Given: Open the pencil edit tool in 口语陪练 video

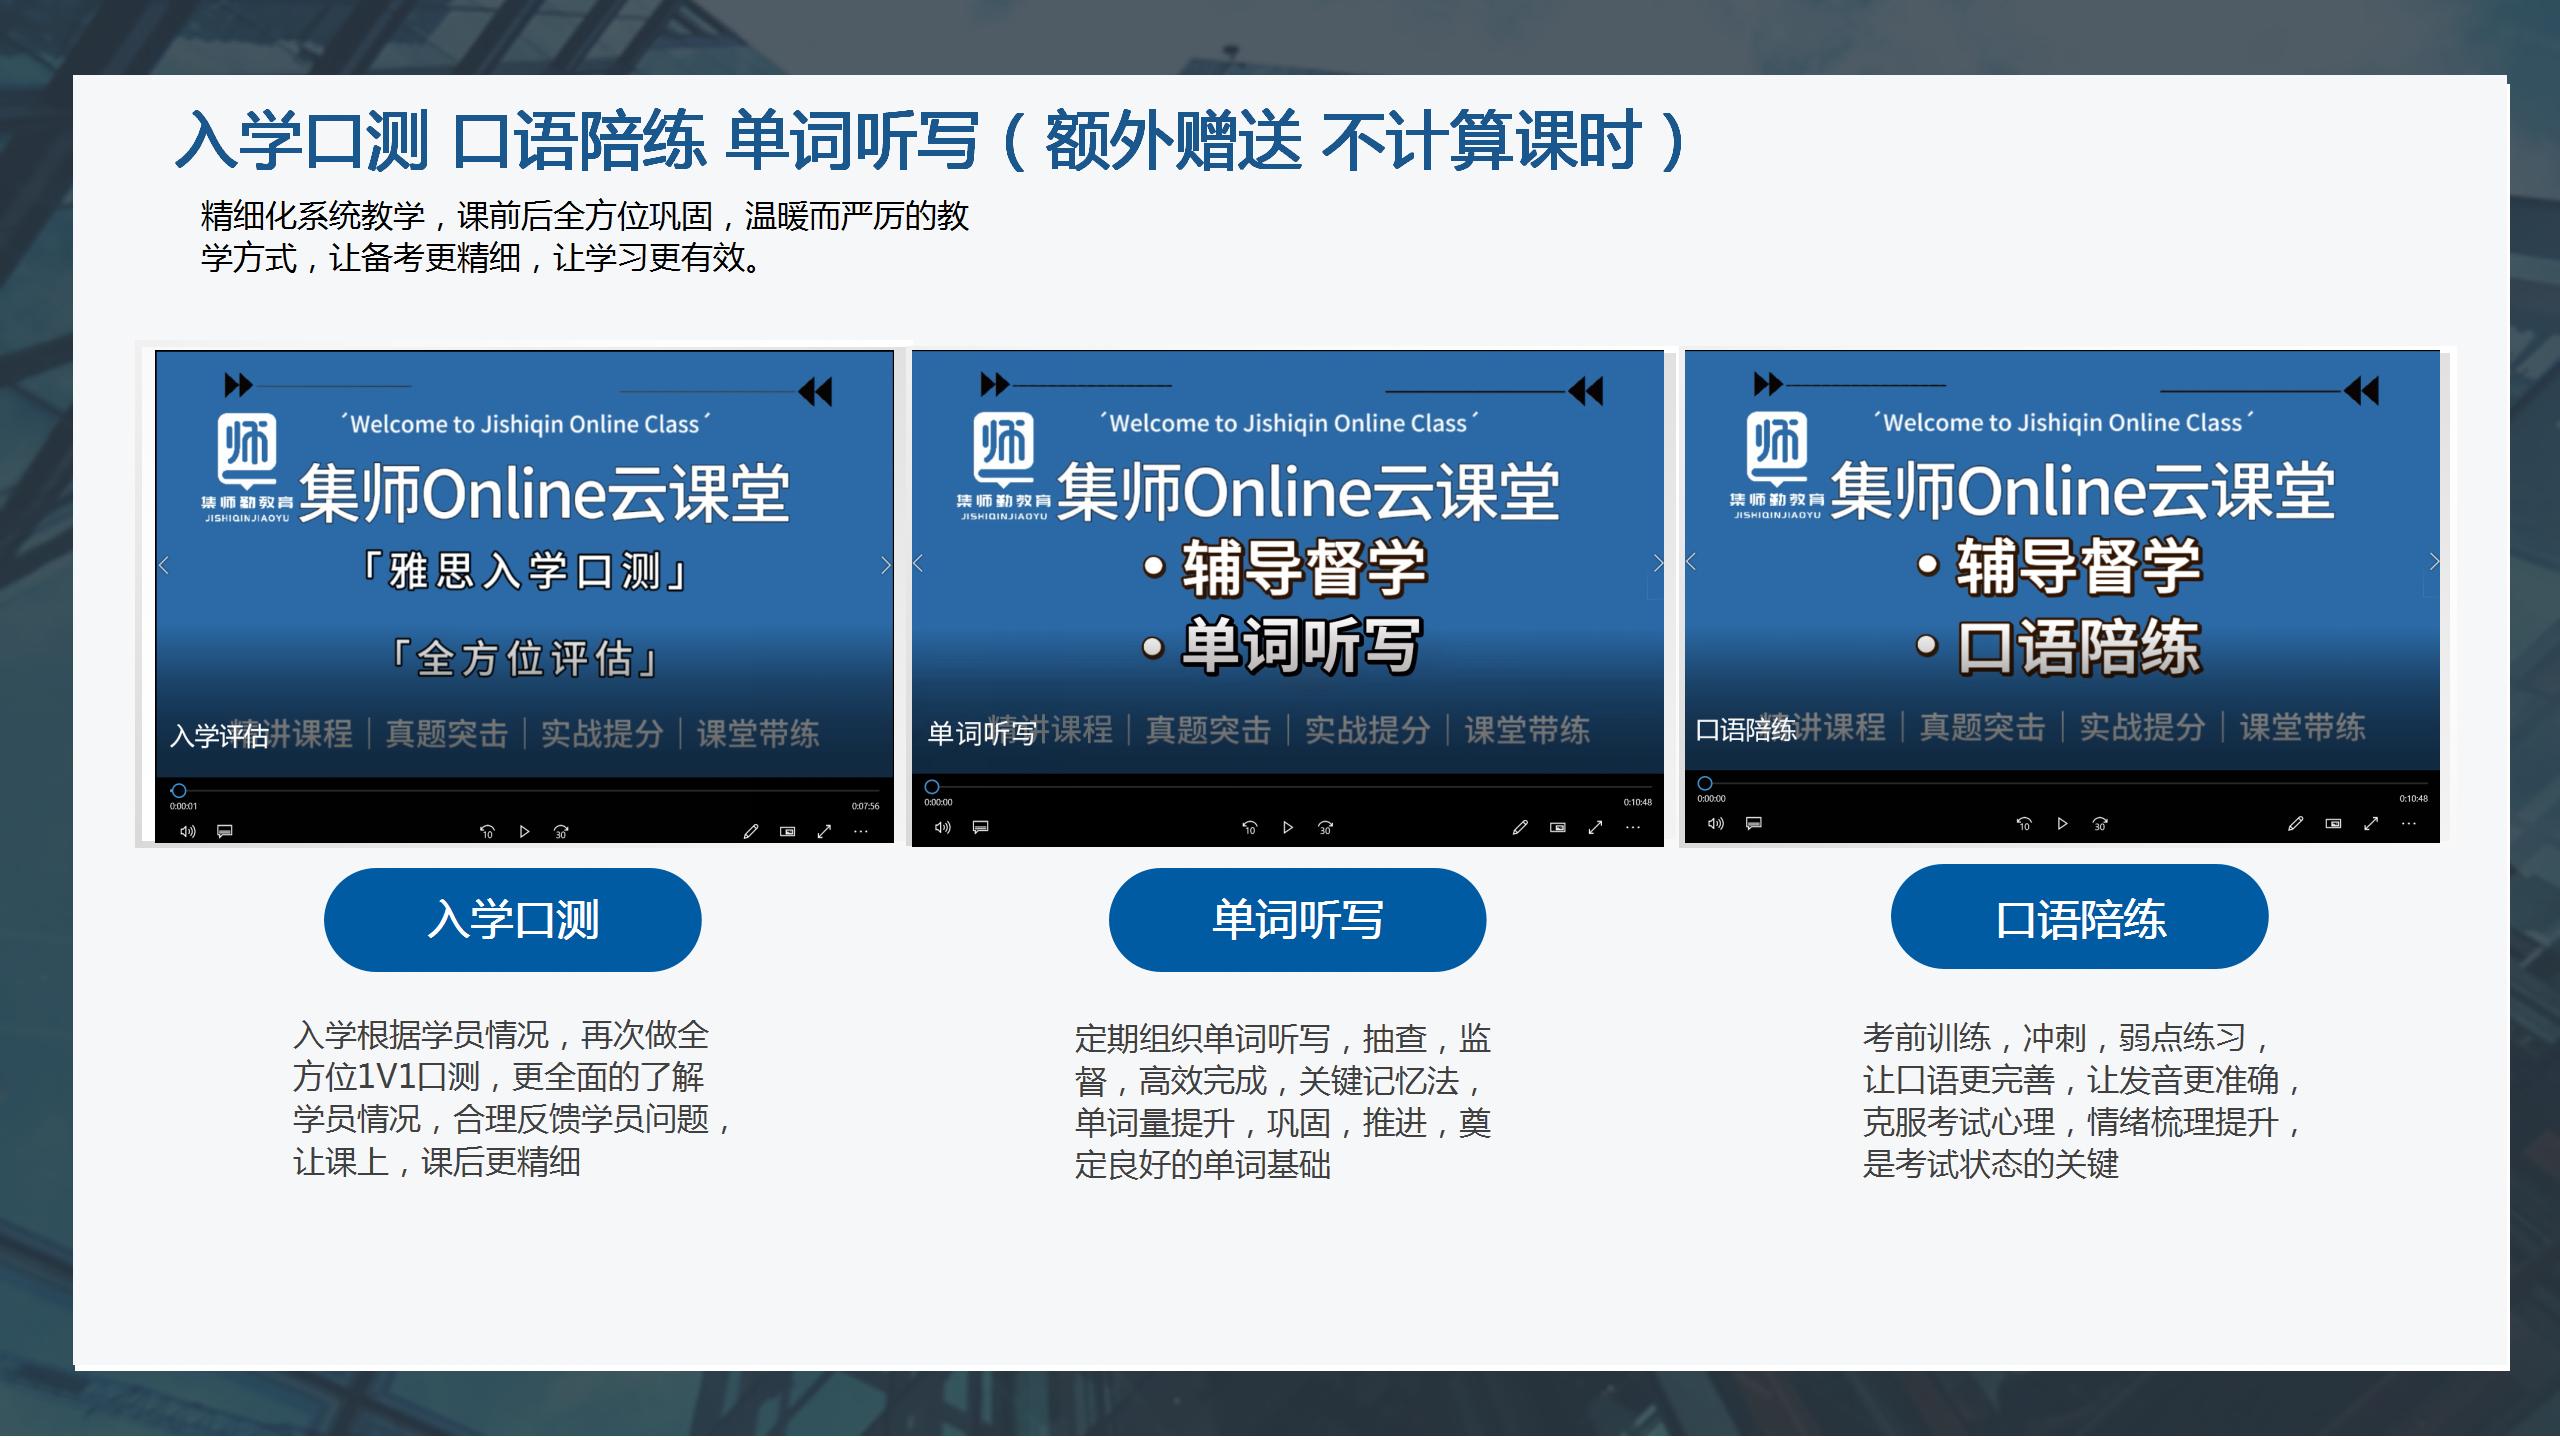Looking at the screenshot, I should click(x=2295, y=824).
